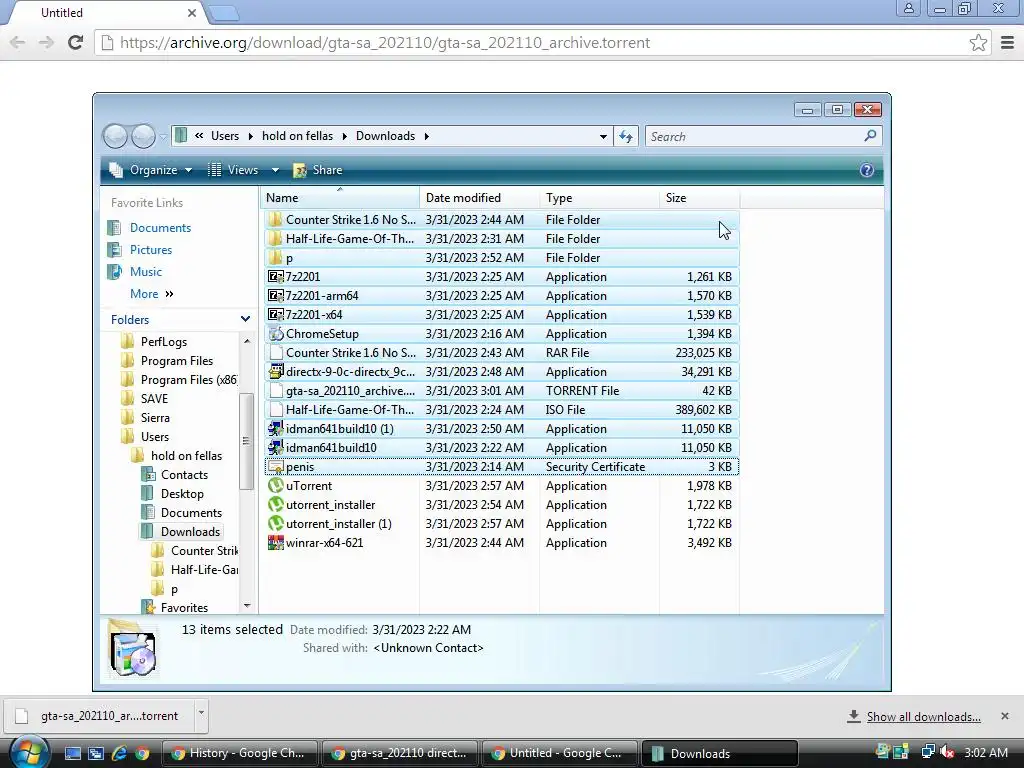Viewport: 1024px width, 768px height.
Task: Expand the address bar history dropdown
Action: point(603,136)
